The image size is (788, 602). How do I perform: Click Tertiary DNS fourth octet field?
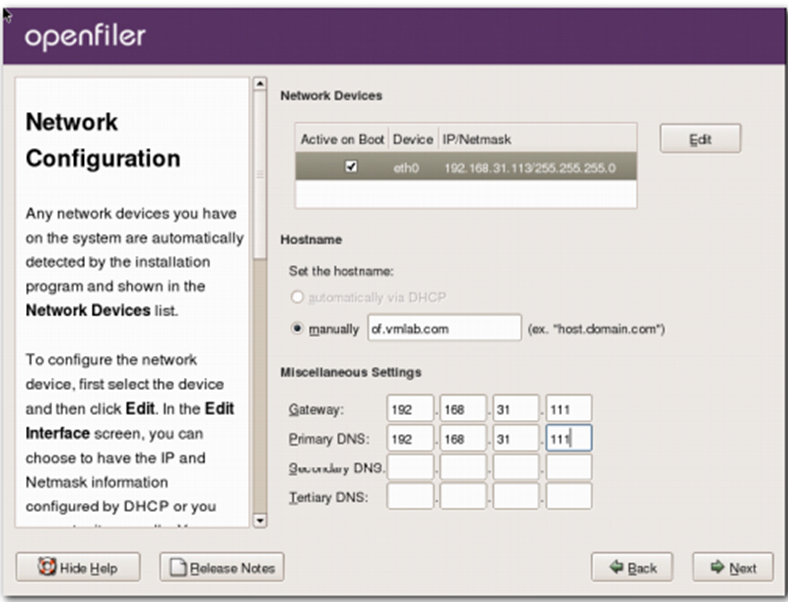tap(569, 496)
